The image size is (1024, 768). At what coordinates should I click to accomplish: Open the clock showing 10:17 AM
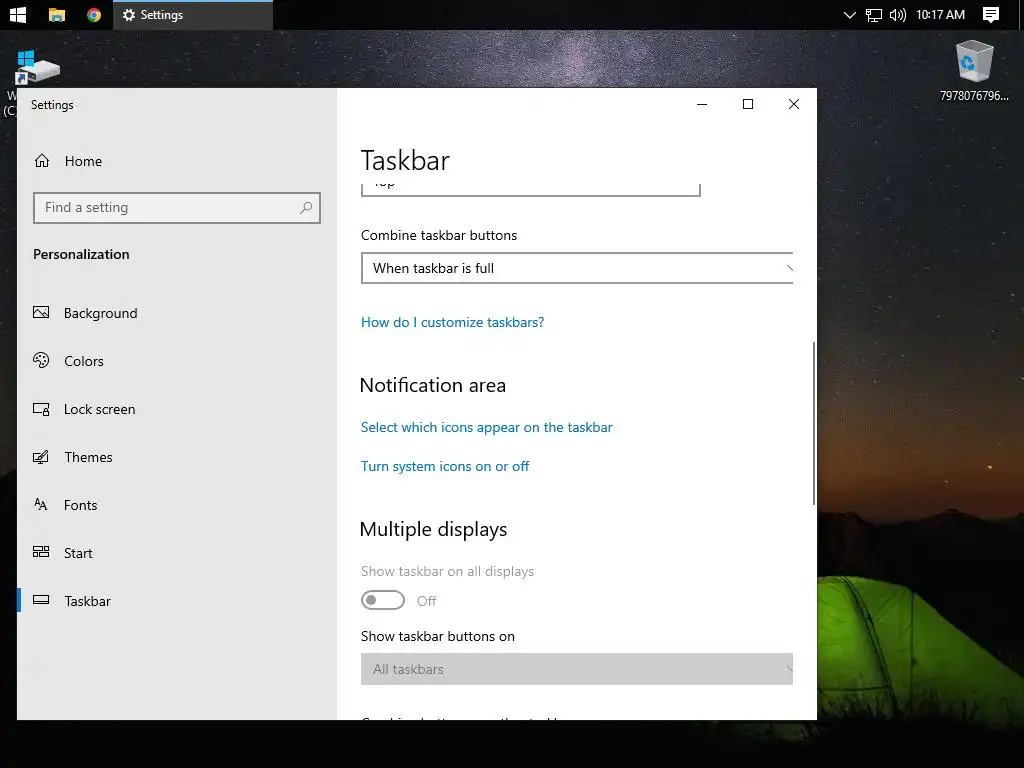(x=940, y=14)
